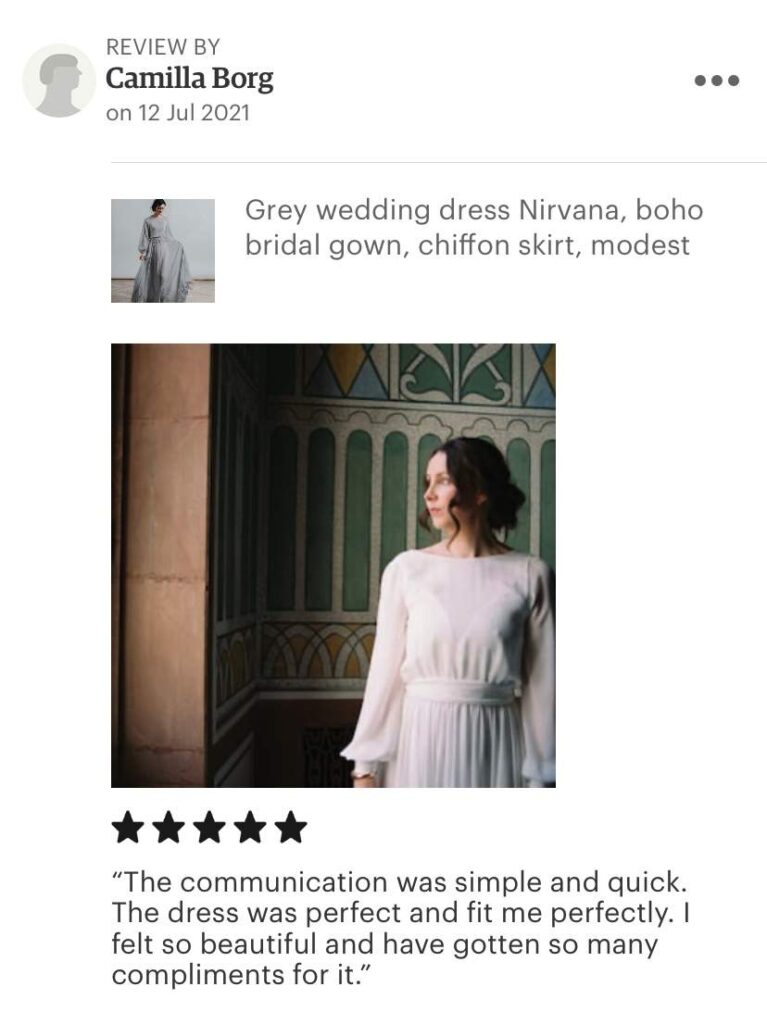Image resolution: width=767 pixels, height=1024 pixels.
Task: Open the grey wedding dress product thumbnail
Action: point(163,251)
